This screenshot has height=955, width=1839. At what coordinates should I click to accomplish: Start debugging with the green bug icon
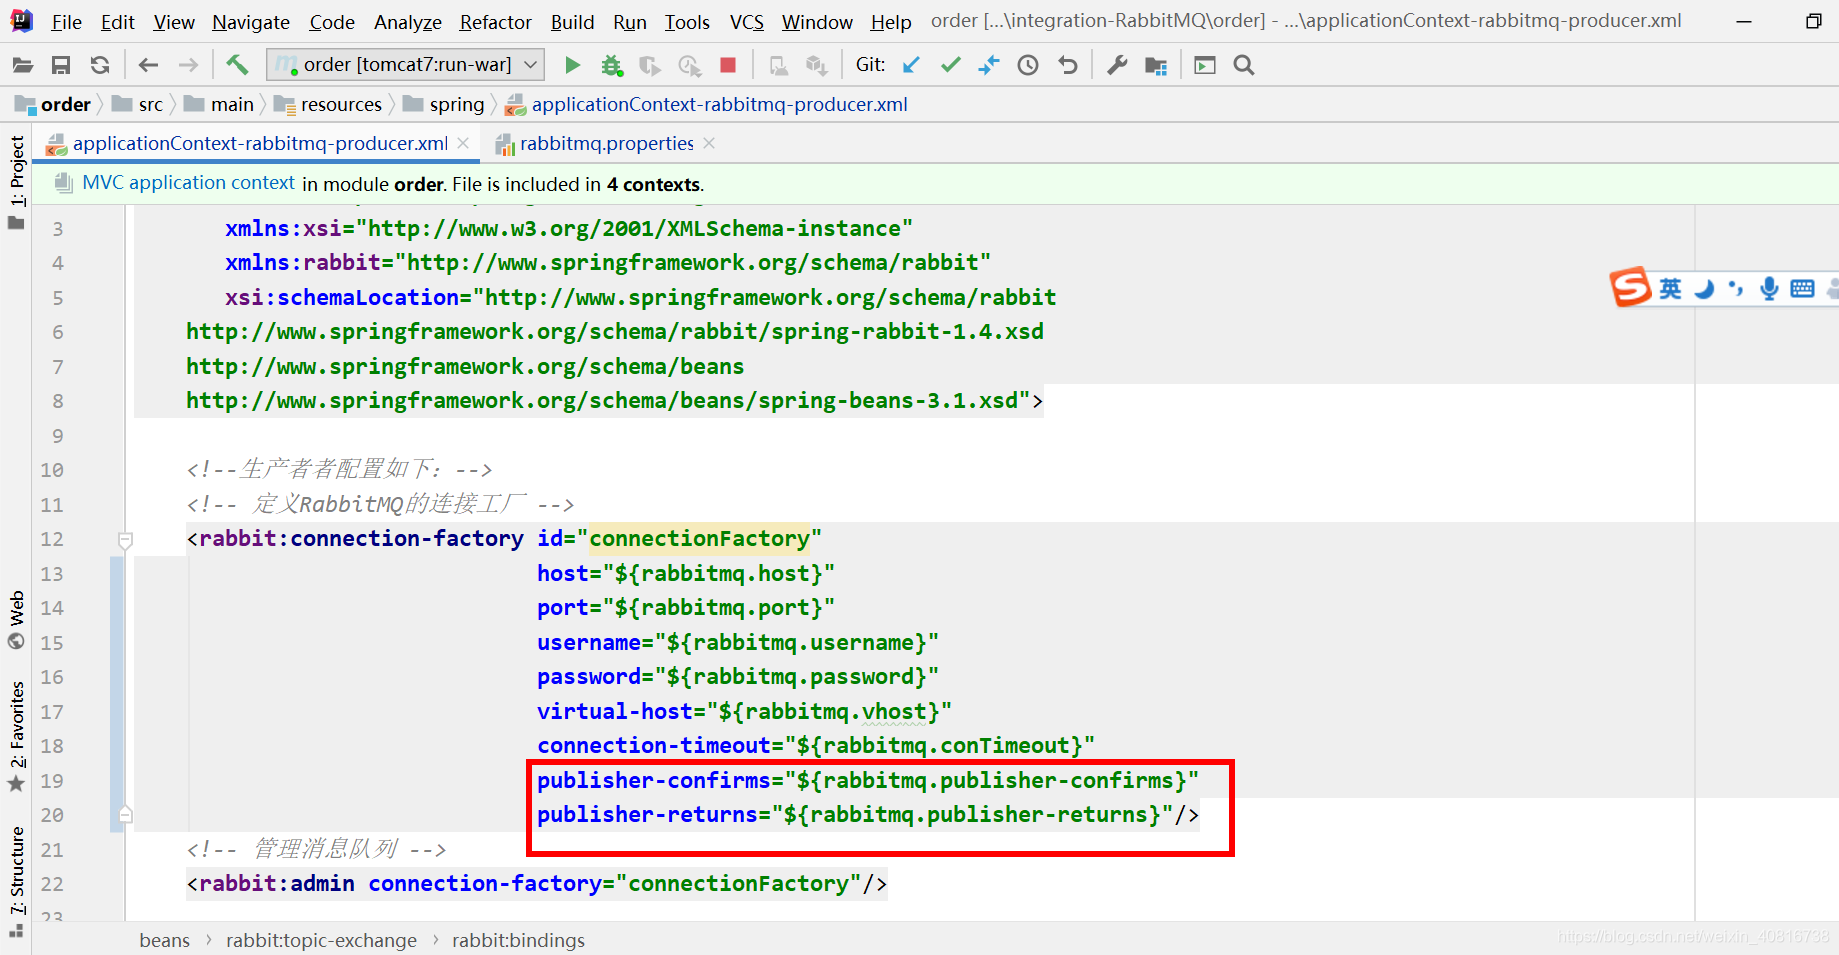pos(612,65)
